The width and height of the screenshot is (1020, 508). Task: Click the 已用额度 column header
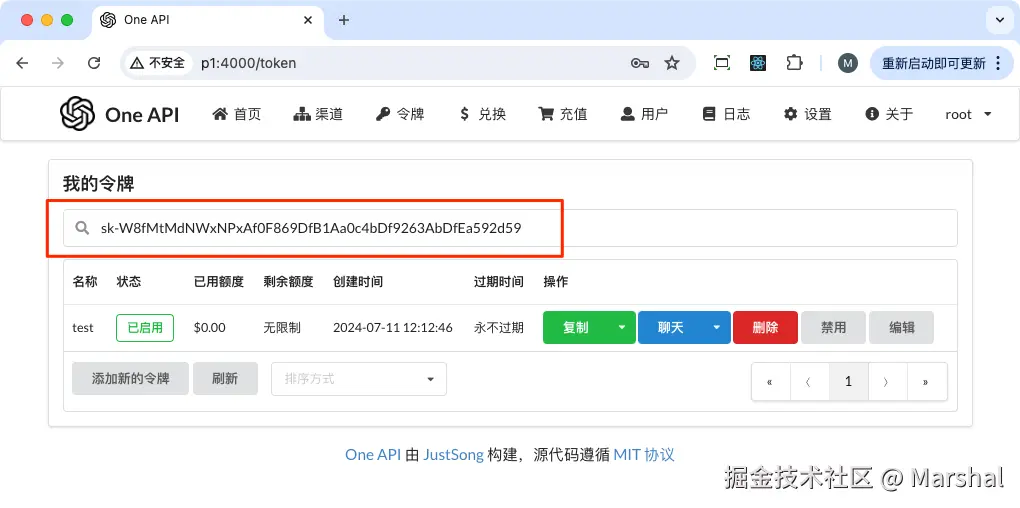point(219,282)
